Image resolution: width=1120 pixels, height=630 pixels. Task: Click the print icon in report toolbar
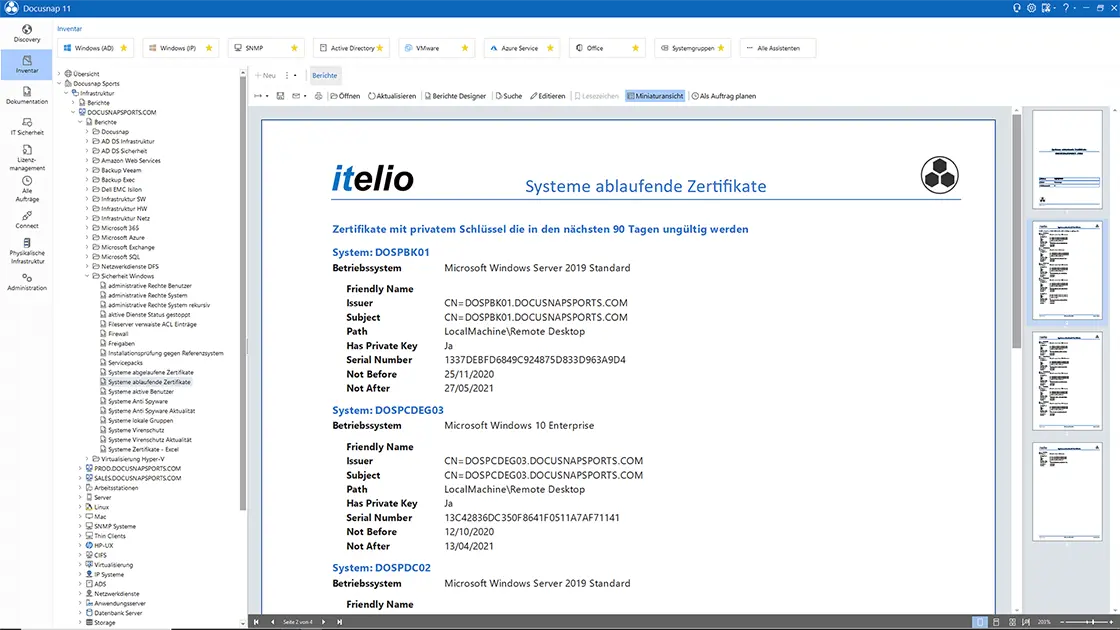tap(319, 96)
